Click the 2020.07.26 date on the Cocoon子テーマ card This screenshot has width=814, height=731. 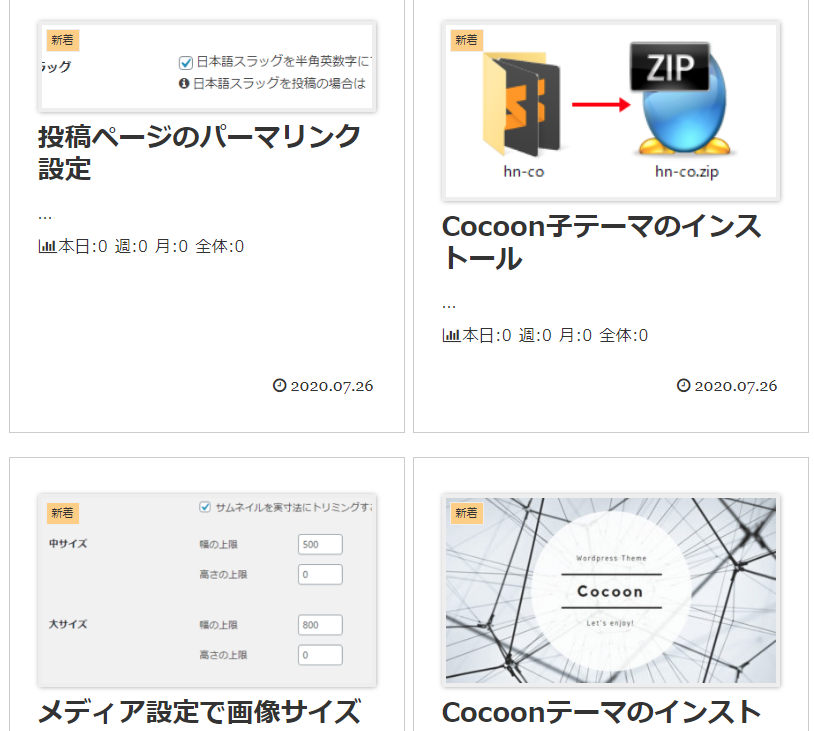coord(736,386)
